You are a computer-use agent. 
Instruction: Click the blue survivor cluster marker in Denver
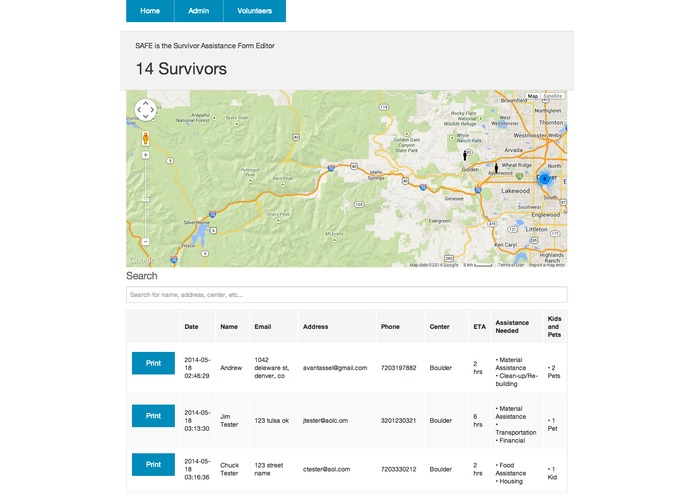(545, 179)
